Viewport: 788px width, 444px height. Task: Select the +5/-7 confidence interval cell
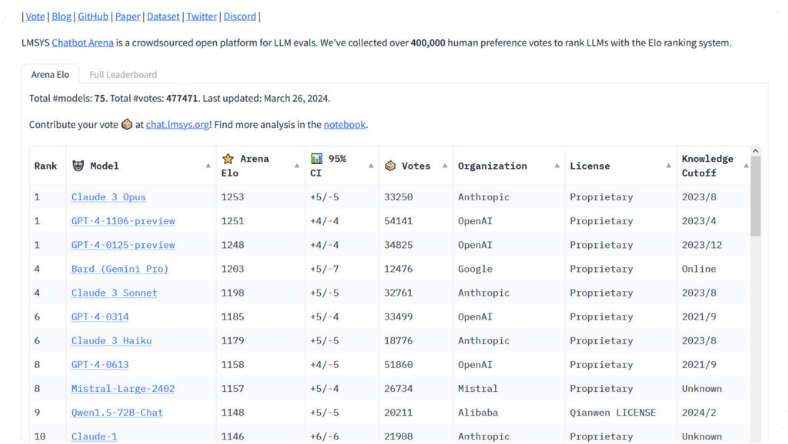pyautogui.click(x=342, y=269)
